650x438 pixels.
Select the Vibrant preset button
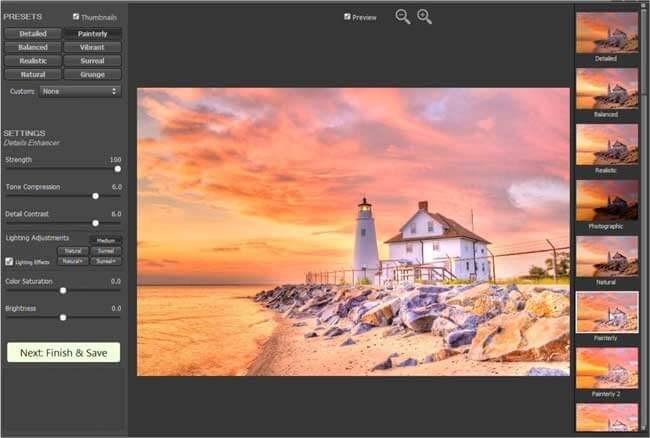click(x=92, y=47)
